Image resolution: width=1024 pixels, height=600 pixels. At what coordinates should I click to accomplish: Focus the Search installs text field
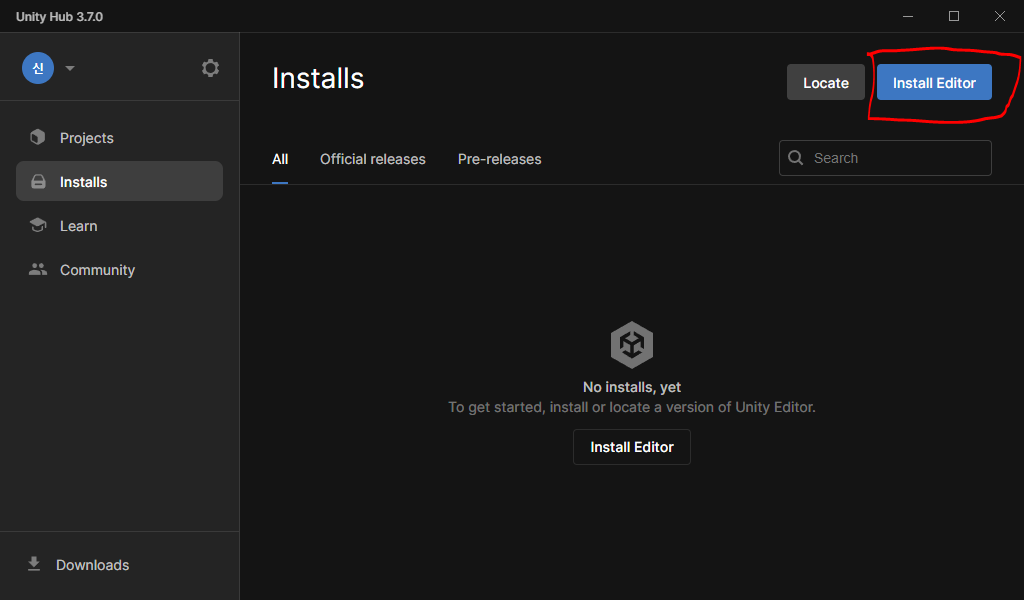point(896,158)
